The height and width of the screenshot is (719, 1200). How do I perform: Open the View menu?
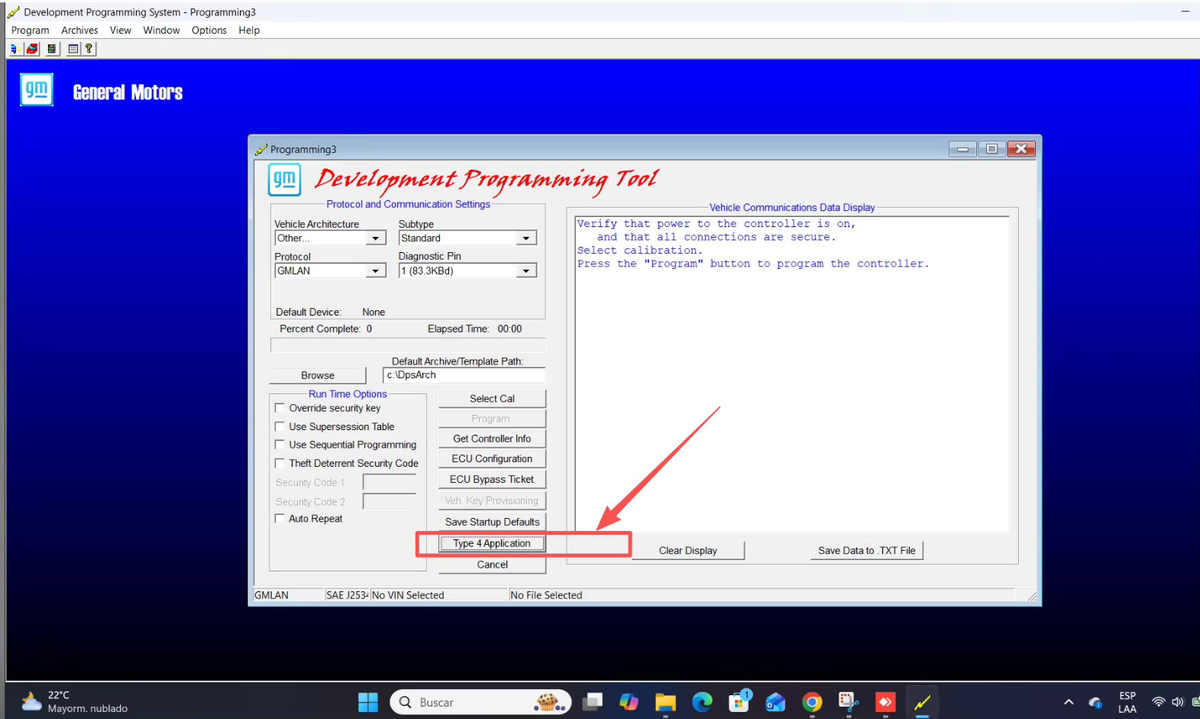point(121,30)
